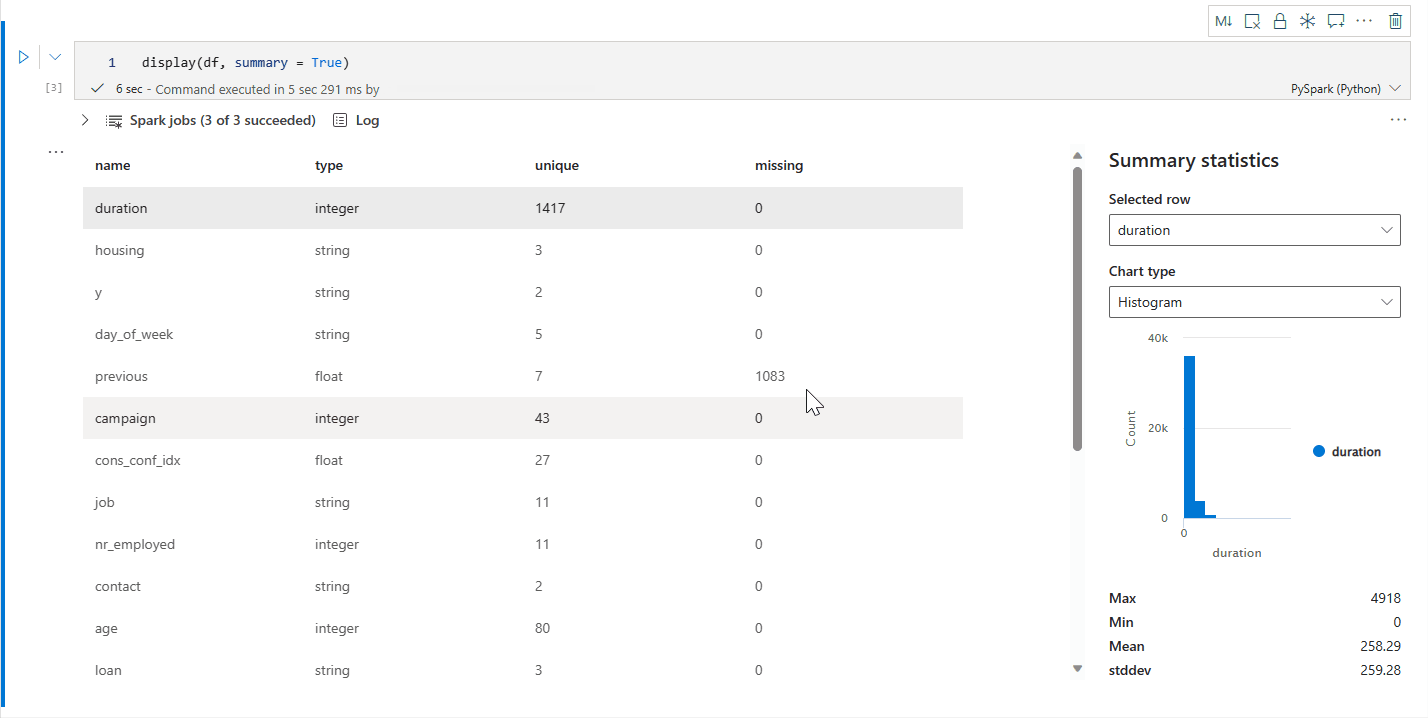Open run options chevron beside play button

pyautogui.click(x=55, y=57)
